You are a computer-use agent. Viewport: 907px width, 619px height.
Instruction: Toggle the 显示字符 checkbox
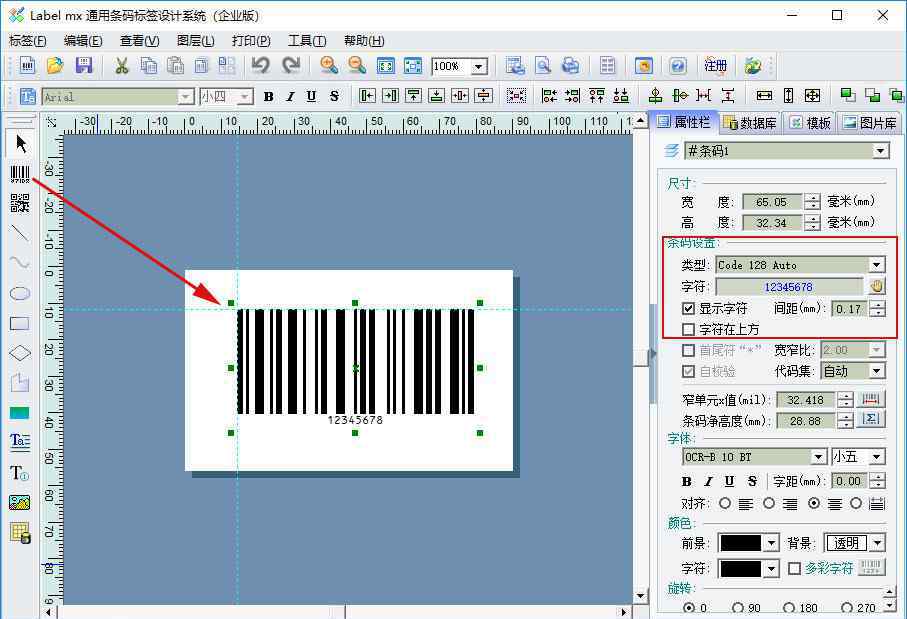click(x=688, y=308)
